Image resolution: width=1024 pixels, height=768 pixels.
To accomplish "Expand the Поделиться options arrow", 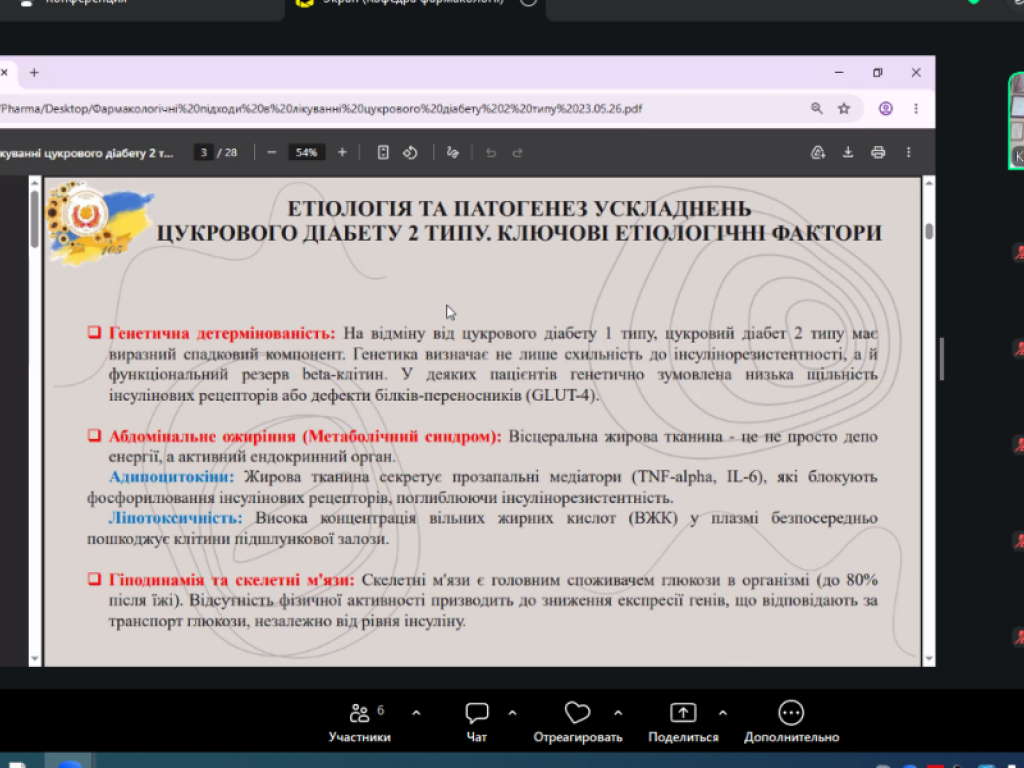I will coord(722,712).
